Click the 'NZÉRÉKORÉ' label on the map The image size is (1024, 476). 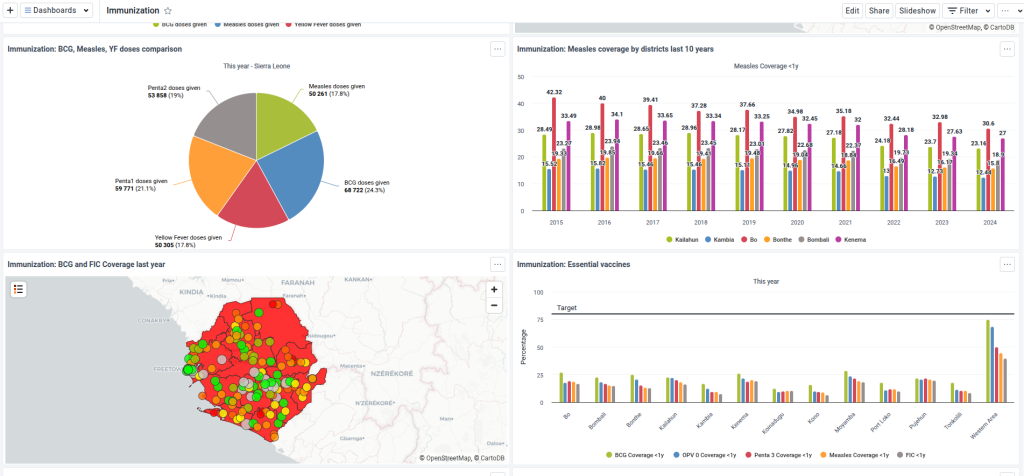pos(392,374)
